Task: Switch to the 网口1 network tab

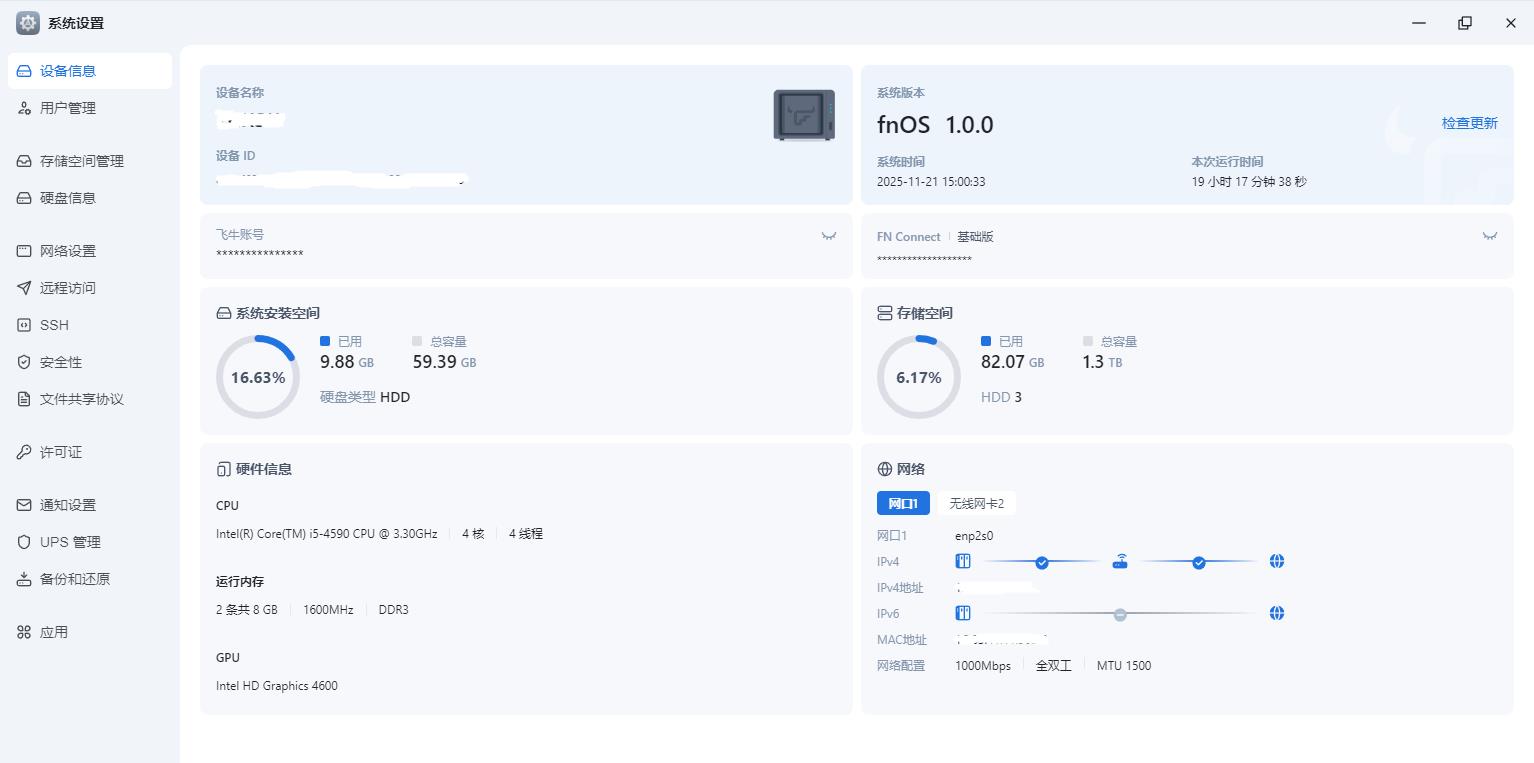Action: pos(903,503)
